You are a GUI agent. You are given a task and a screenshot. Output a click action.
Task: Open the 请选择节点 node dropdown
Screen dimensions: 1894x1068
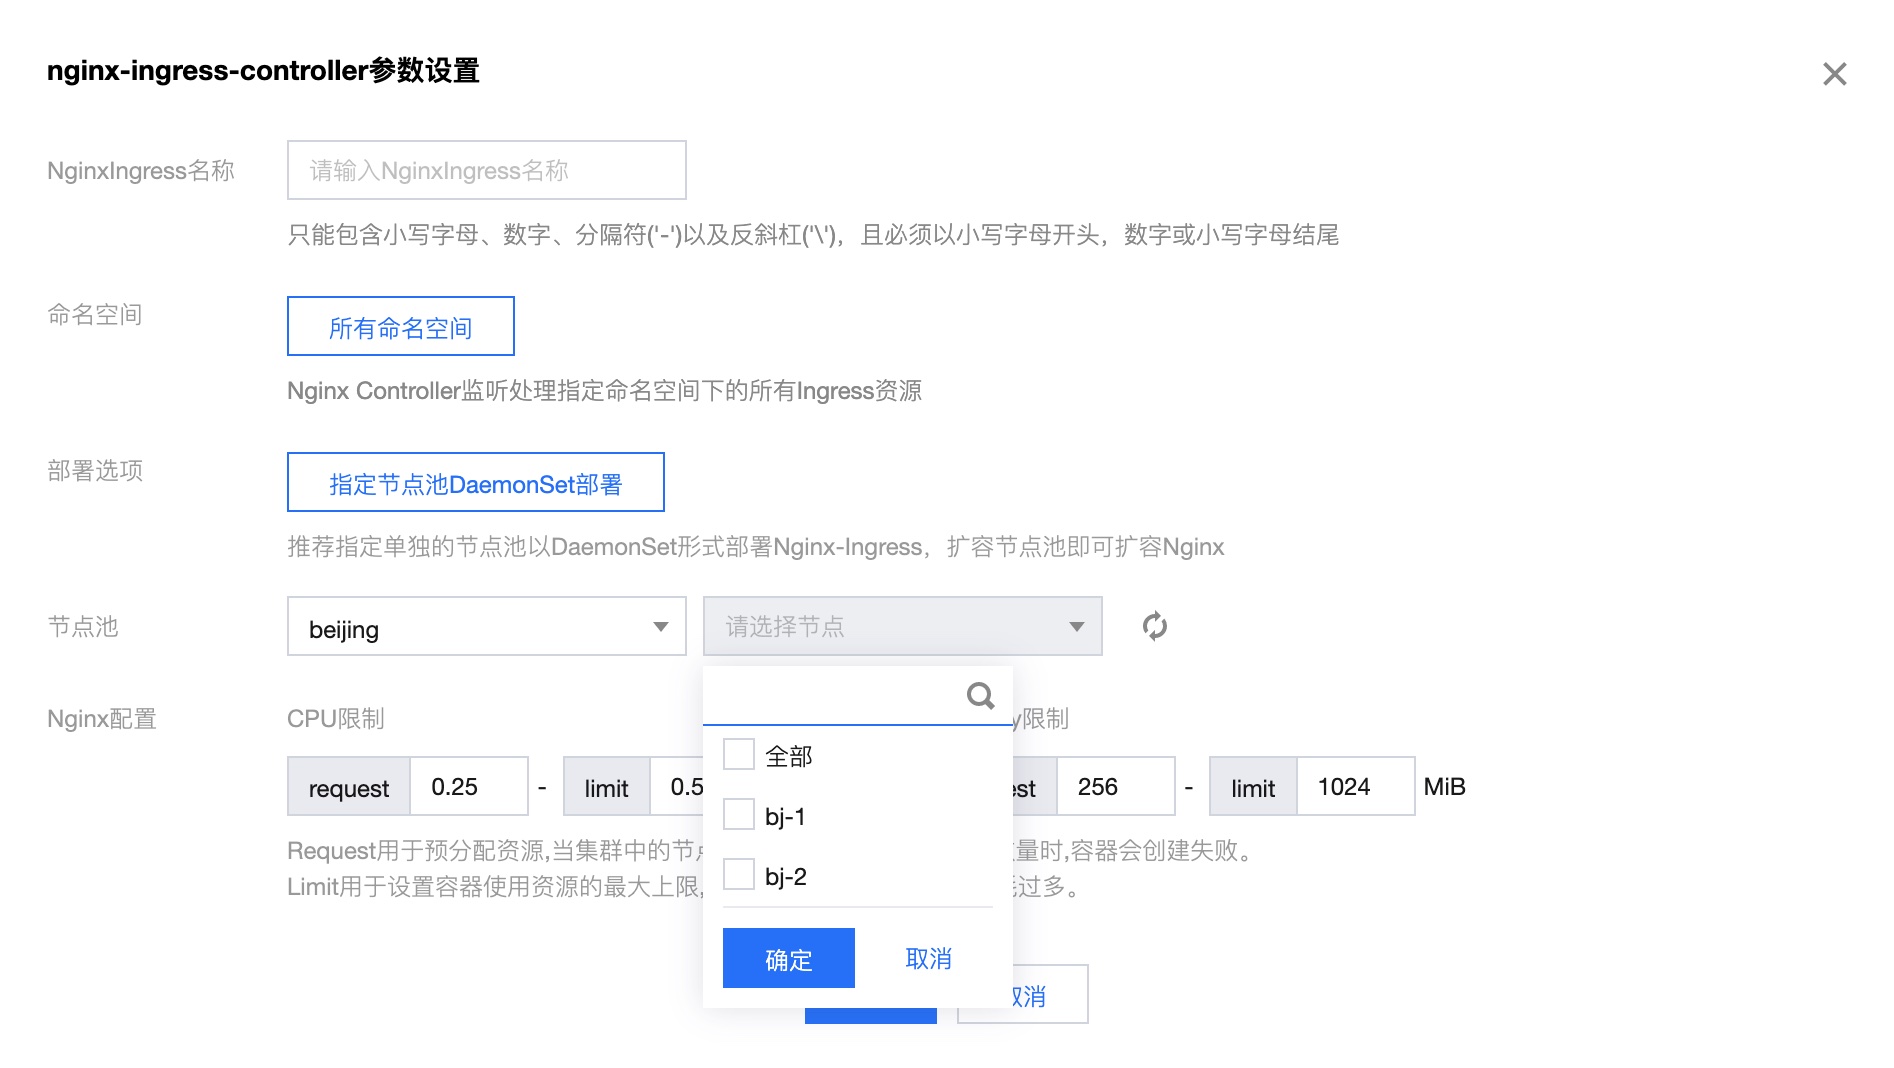[902, 626]
